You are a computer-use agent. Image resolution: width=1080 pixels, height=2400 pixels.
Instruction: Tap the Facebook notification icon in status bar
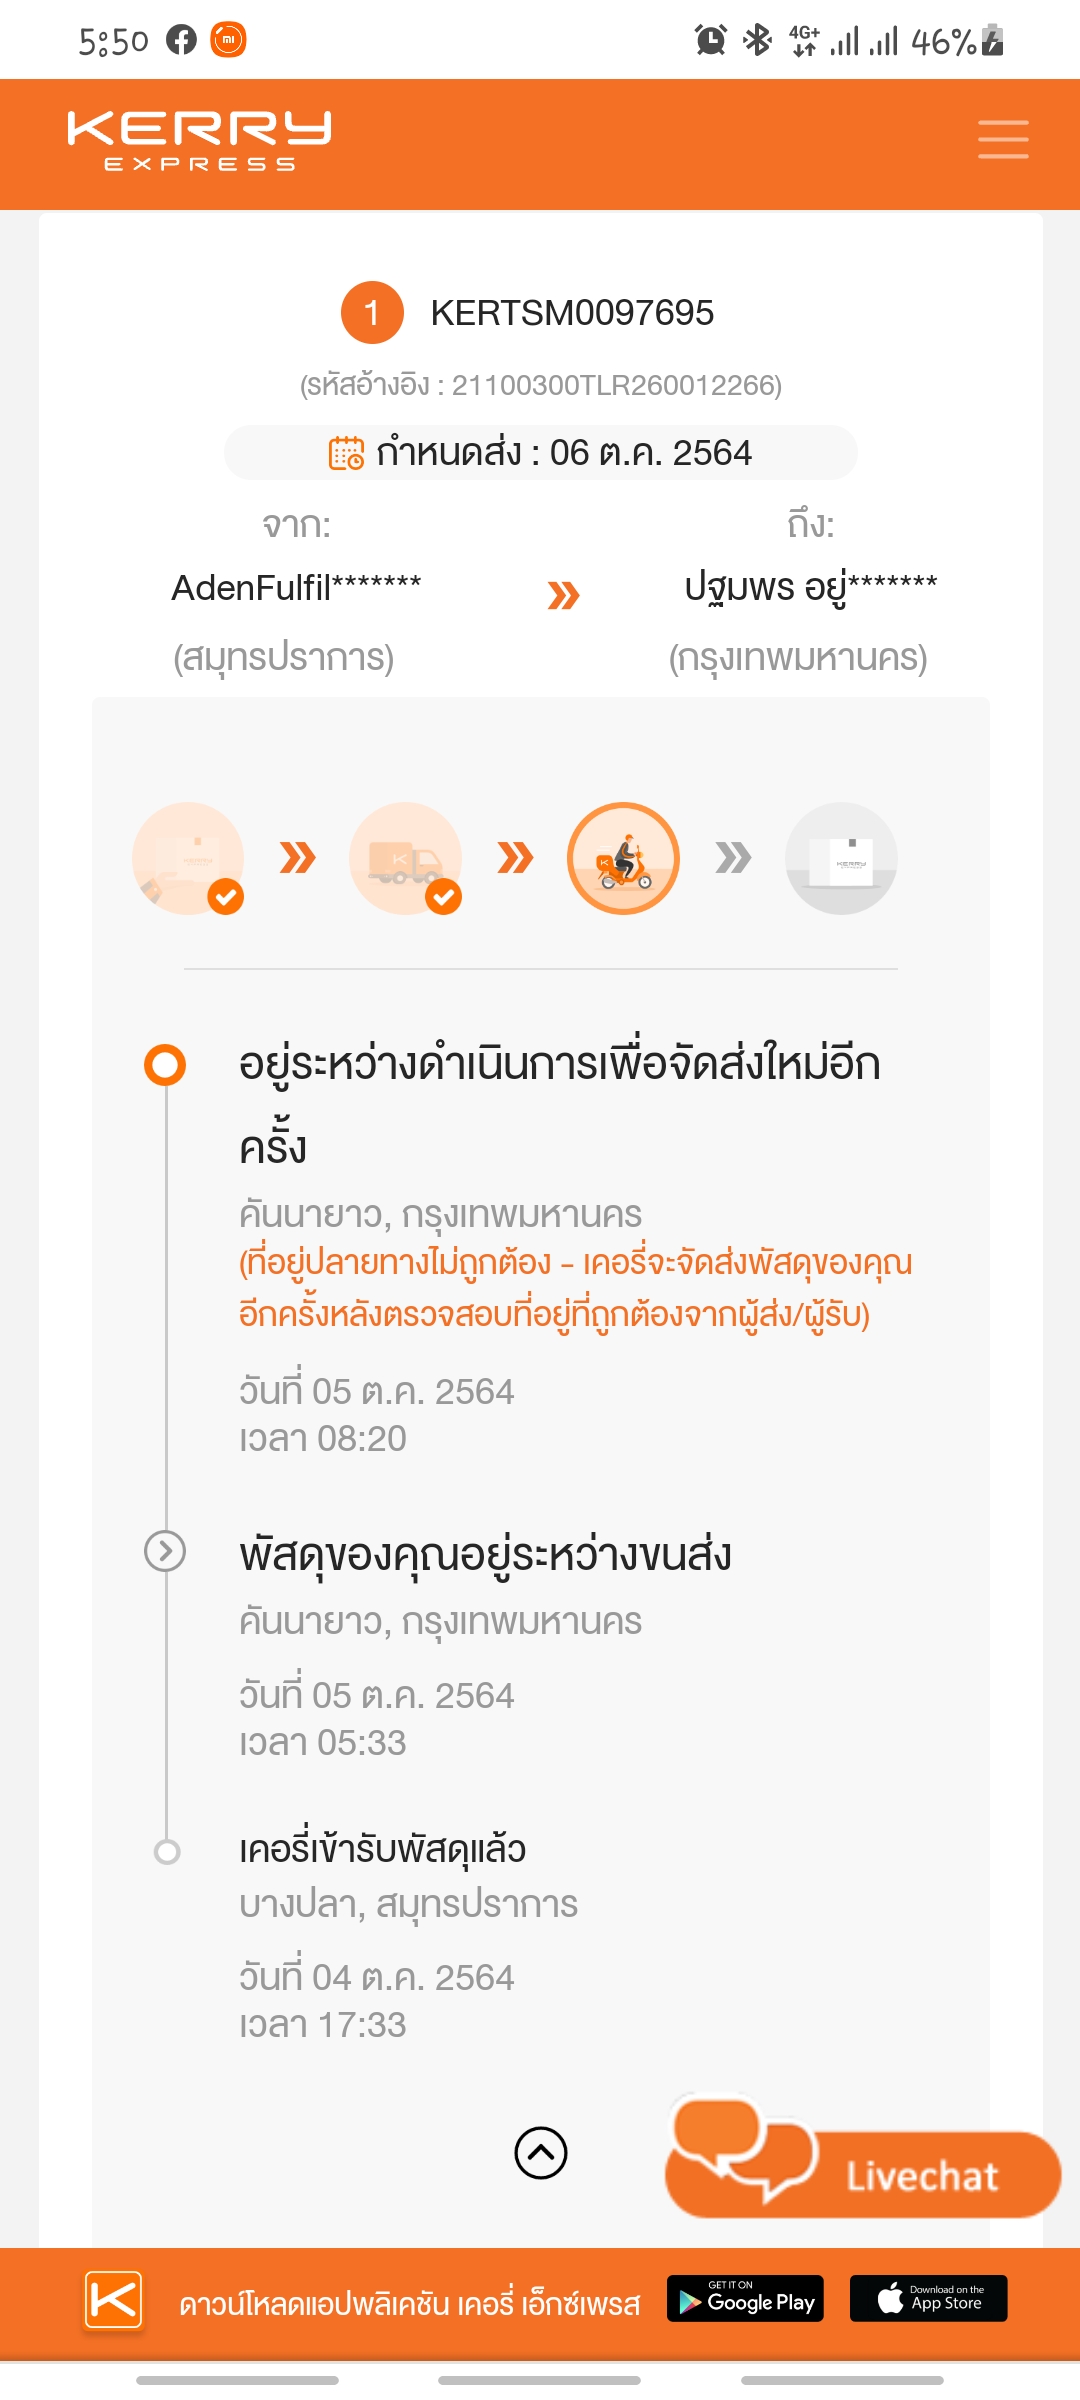pyautogui.click(x=182, y=40)
